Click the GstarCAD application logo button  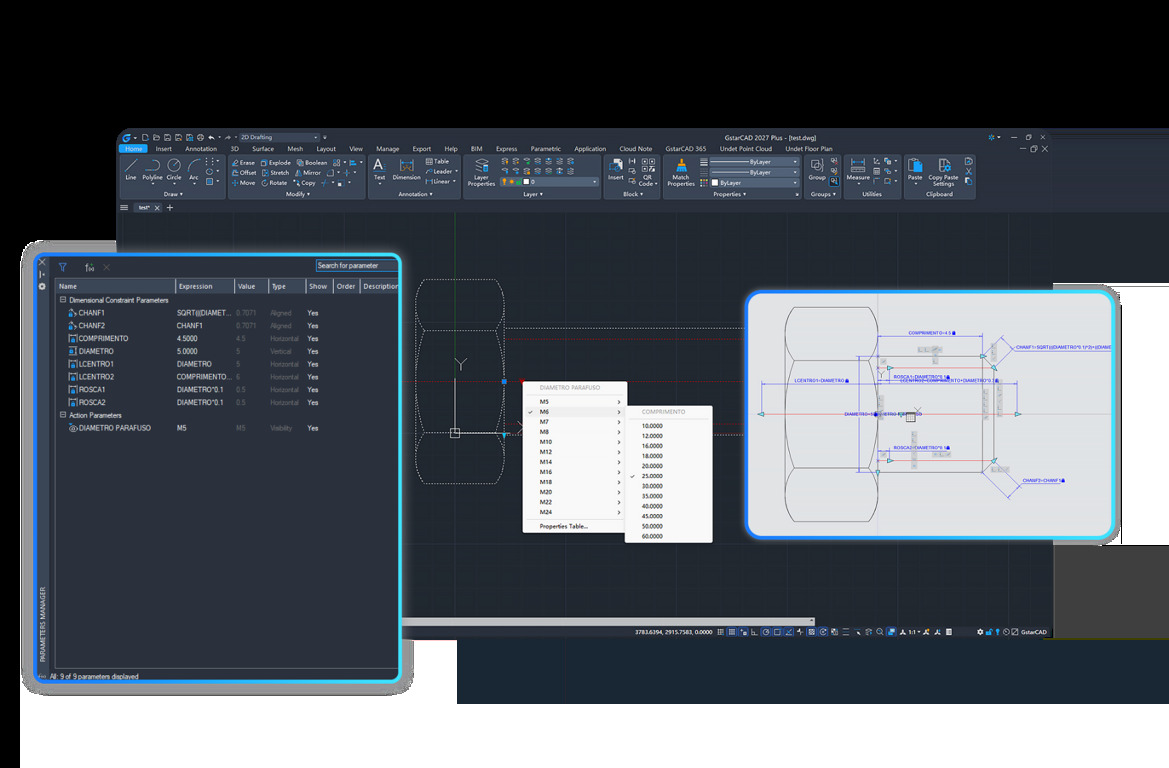[127, 137]
